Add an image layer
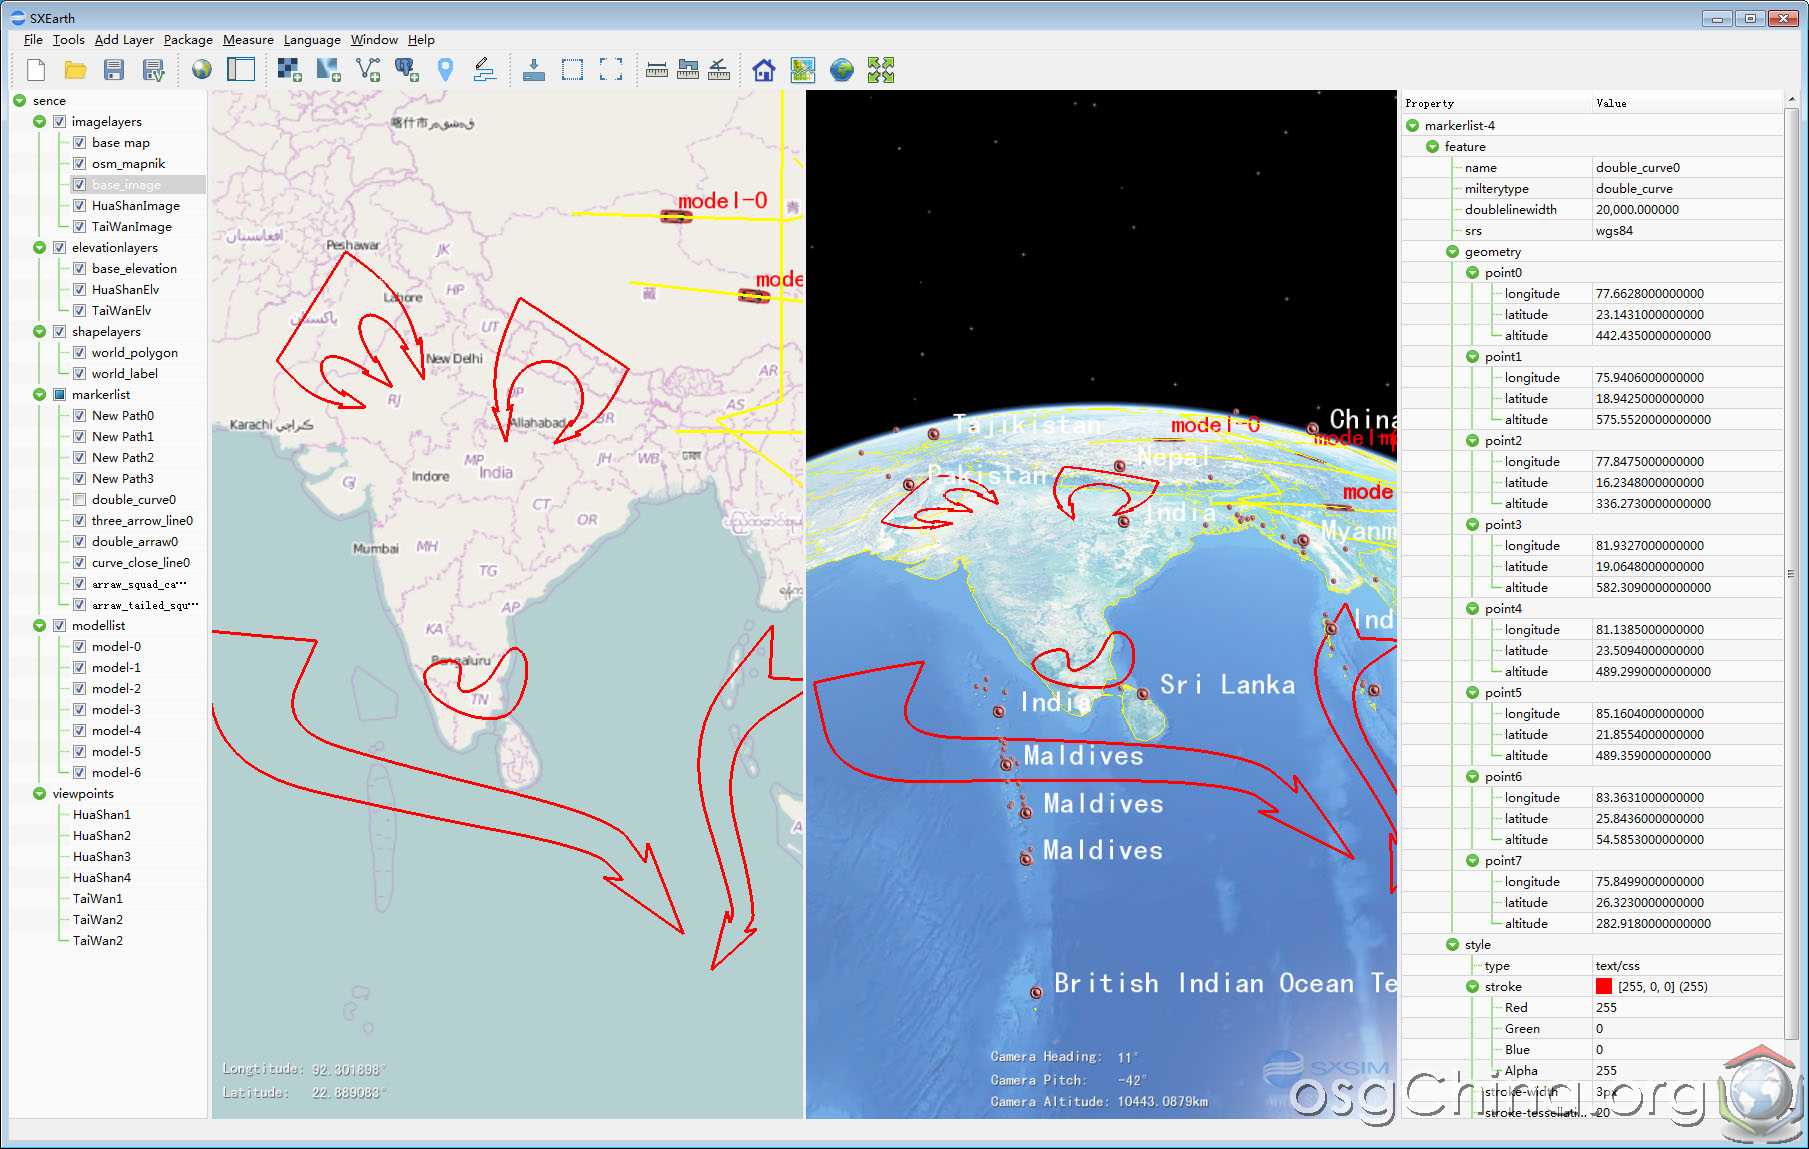 [290, 69]
